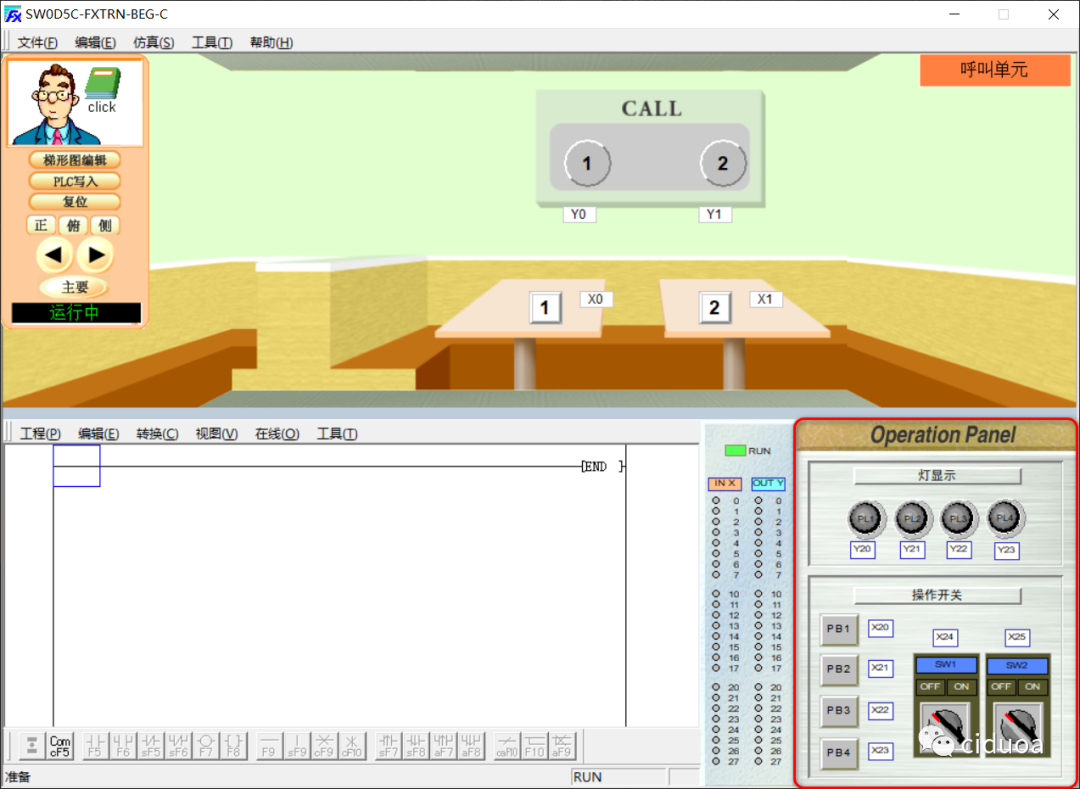Click the F5 normally-open contact icon
Viewport: 1080px width, 789px height.
95,746
